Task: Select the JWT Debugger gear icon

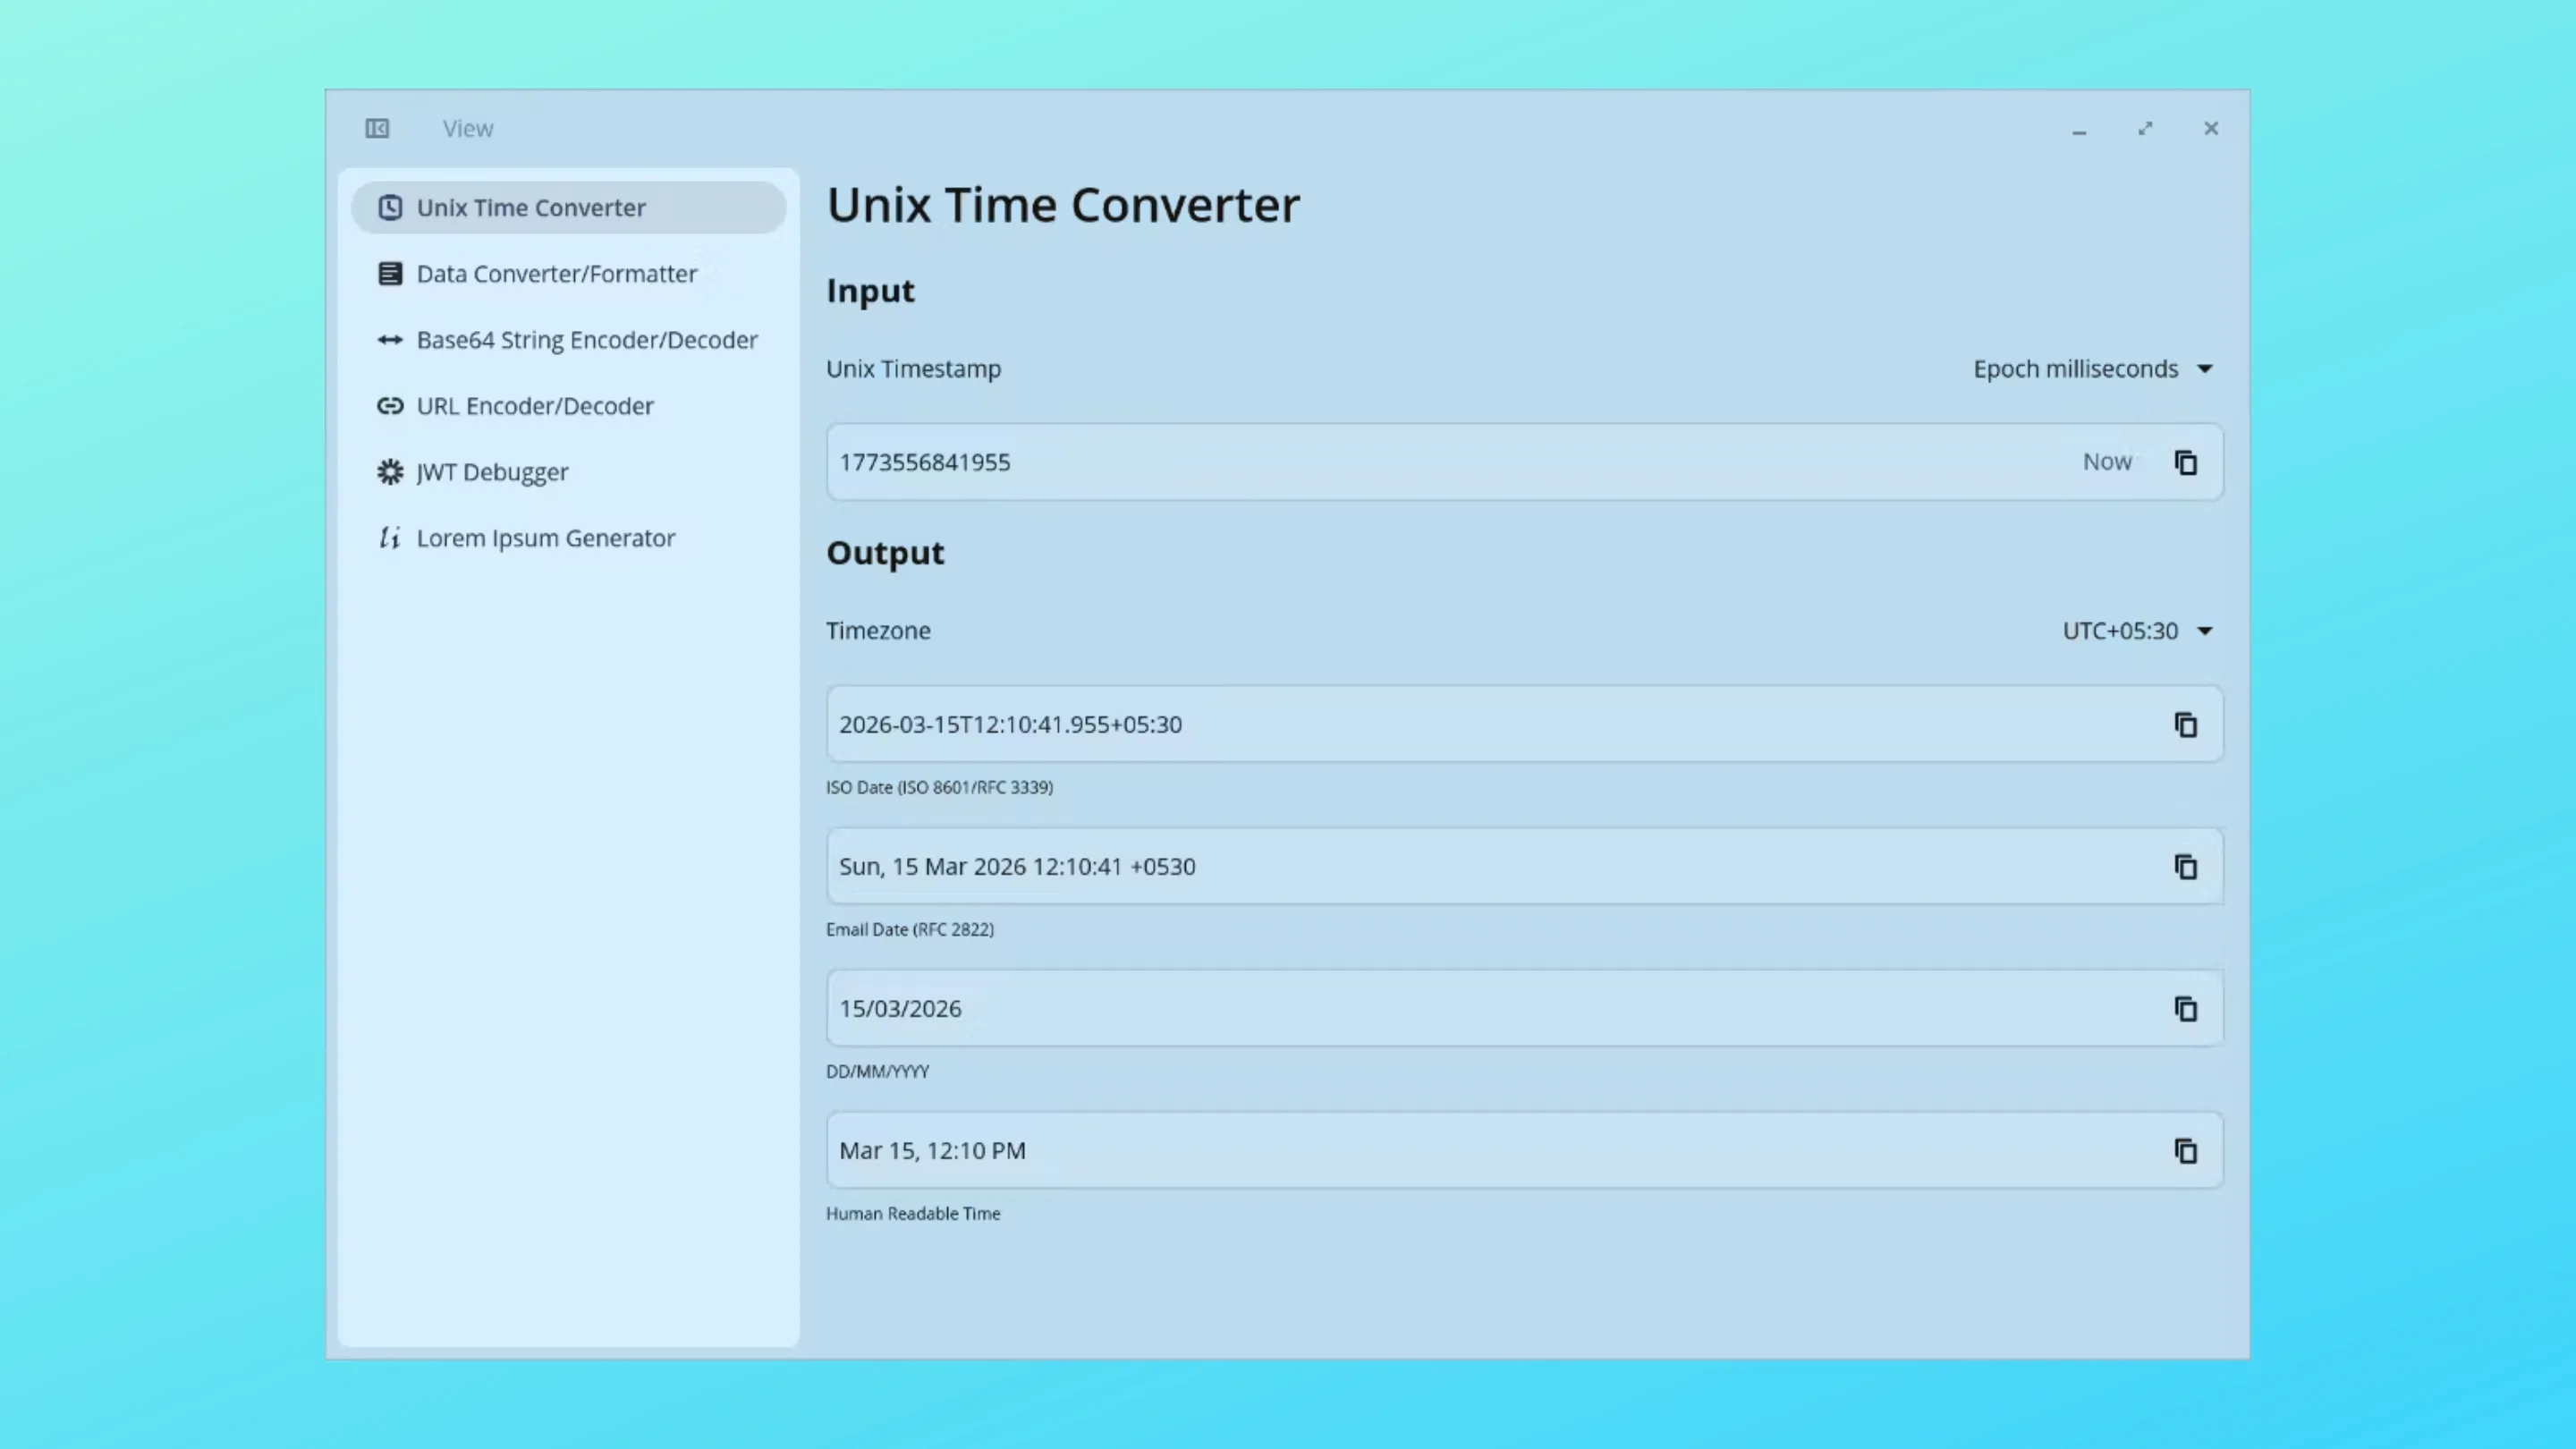Action: point(390,471)
